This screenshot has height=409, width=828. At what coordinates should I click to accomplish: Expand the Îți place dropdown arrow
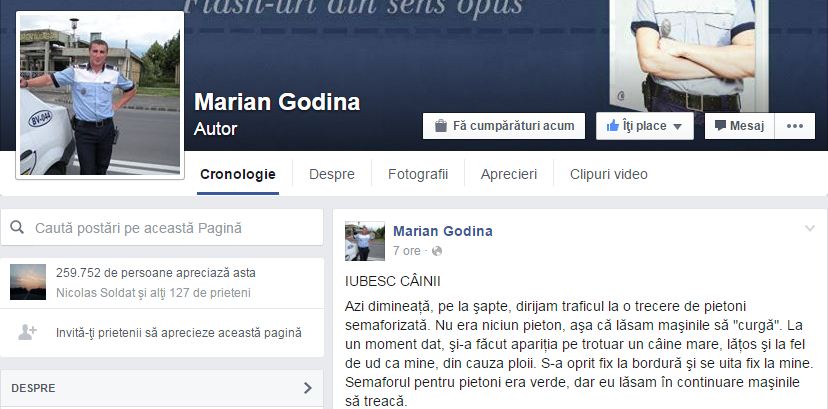tap(678, 127)
